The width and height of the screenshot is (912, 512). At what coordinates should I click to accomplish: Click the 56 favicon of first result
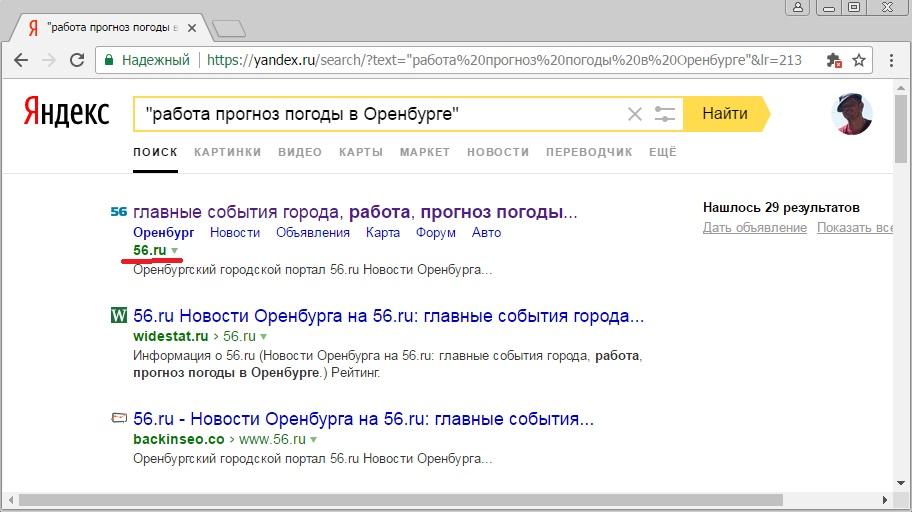tap(119, 212)
